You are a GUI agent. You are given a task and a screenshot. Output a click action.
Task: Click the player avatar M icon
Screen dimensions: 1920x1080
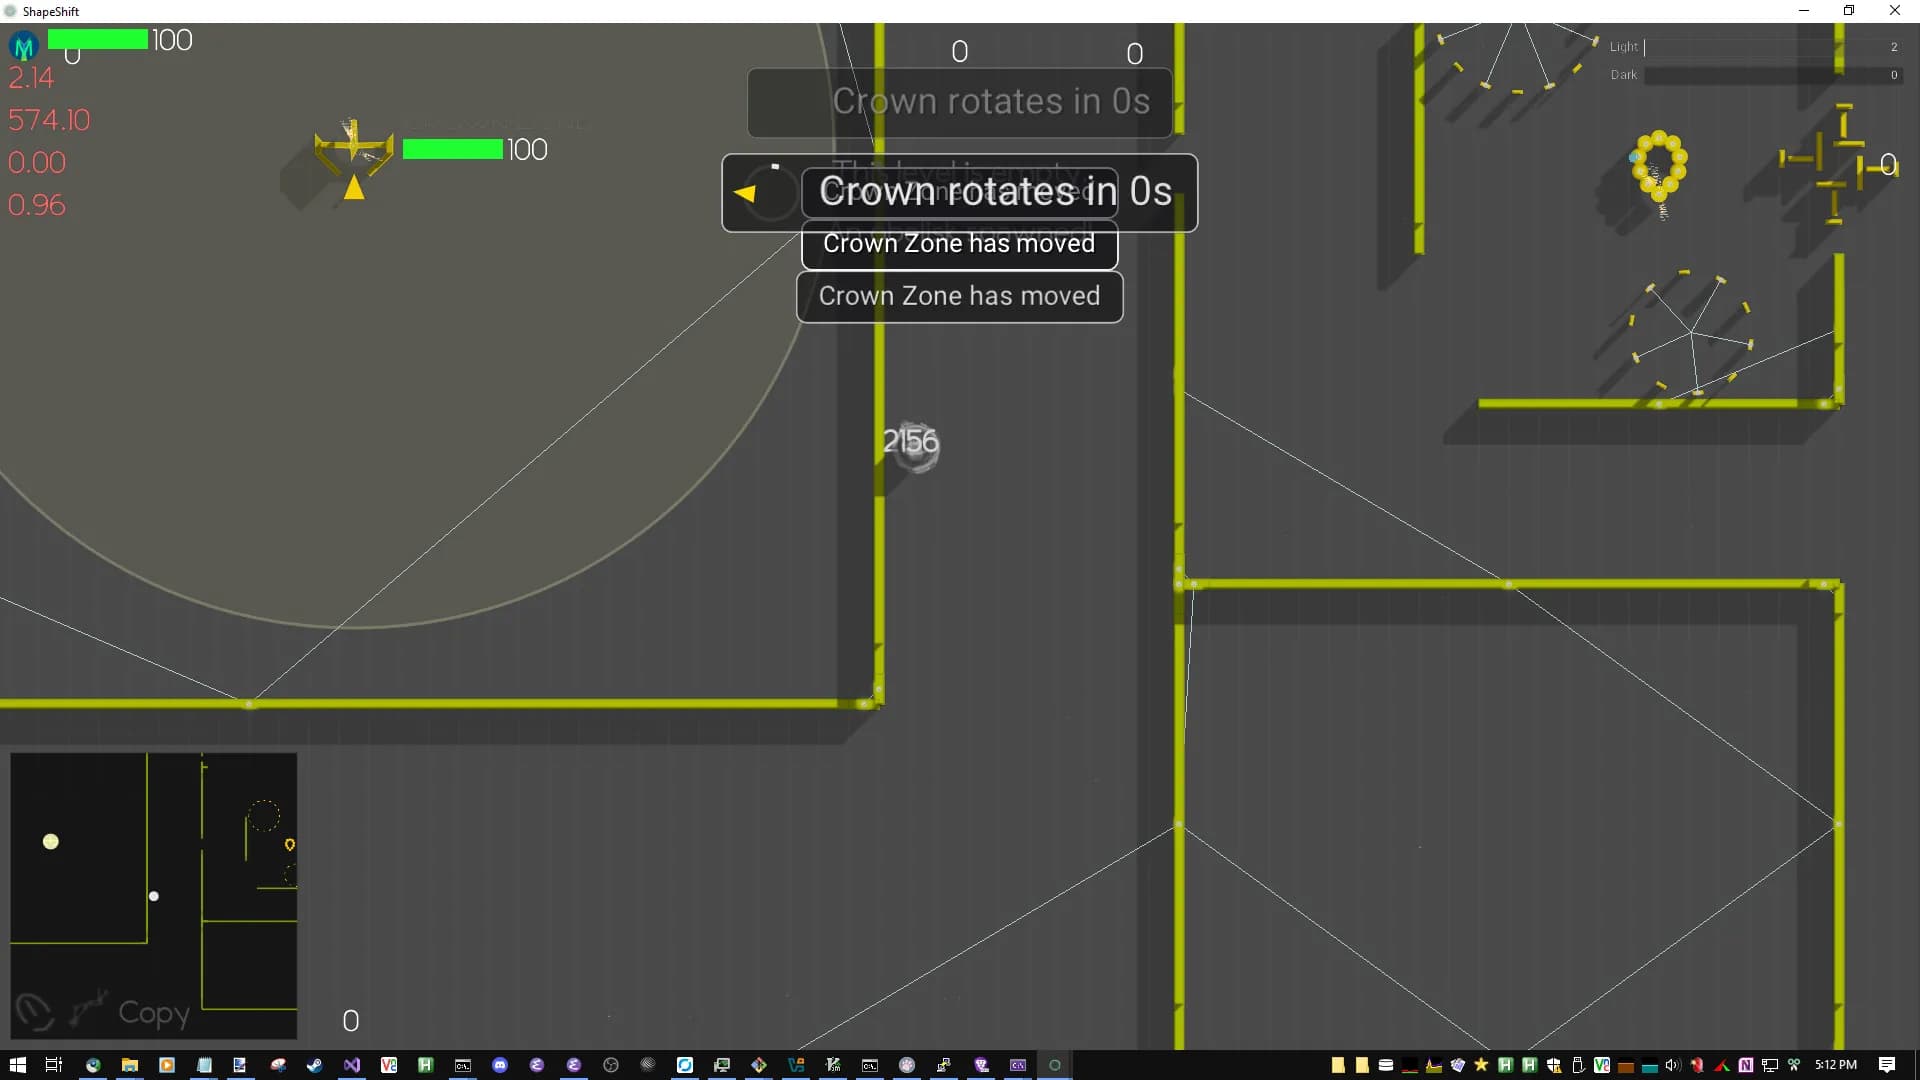(x=24, y=46)
